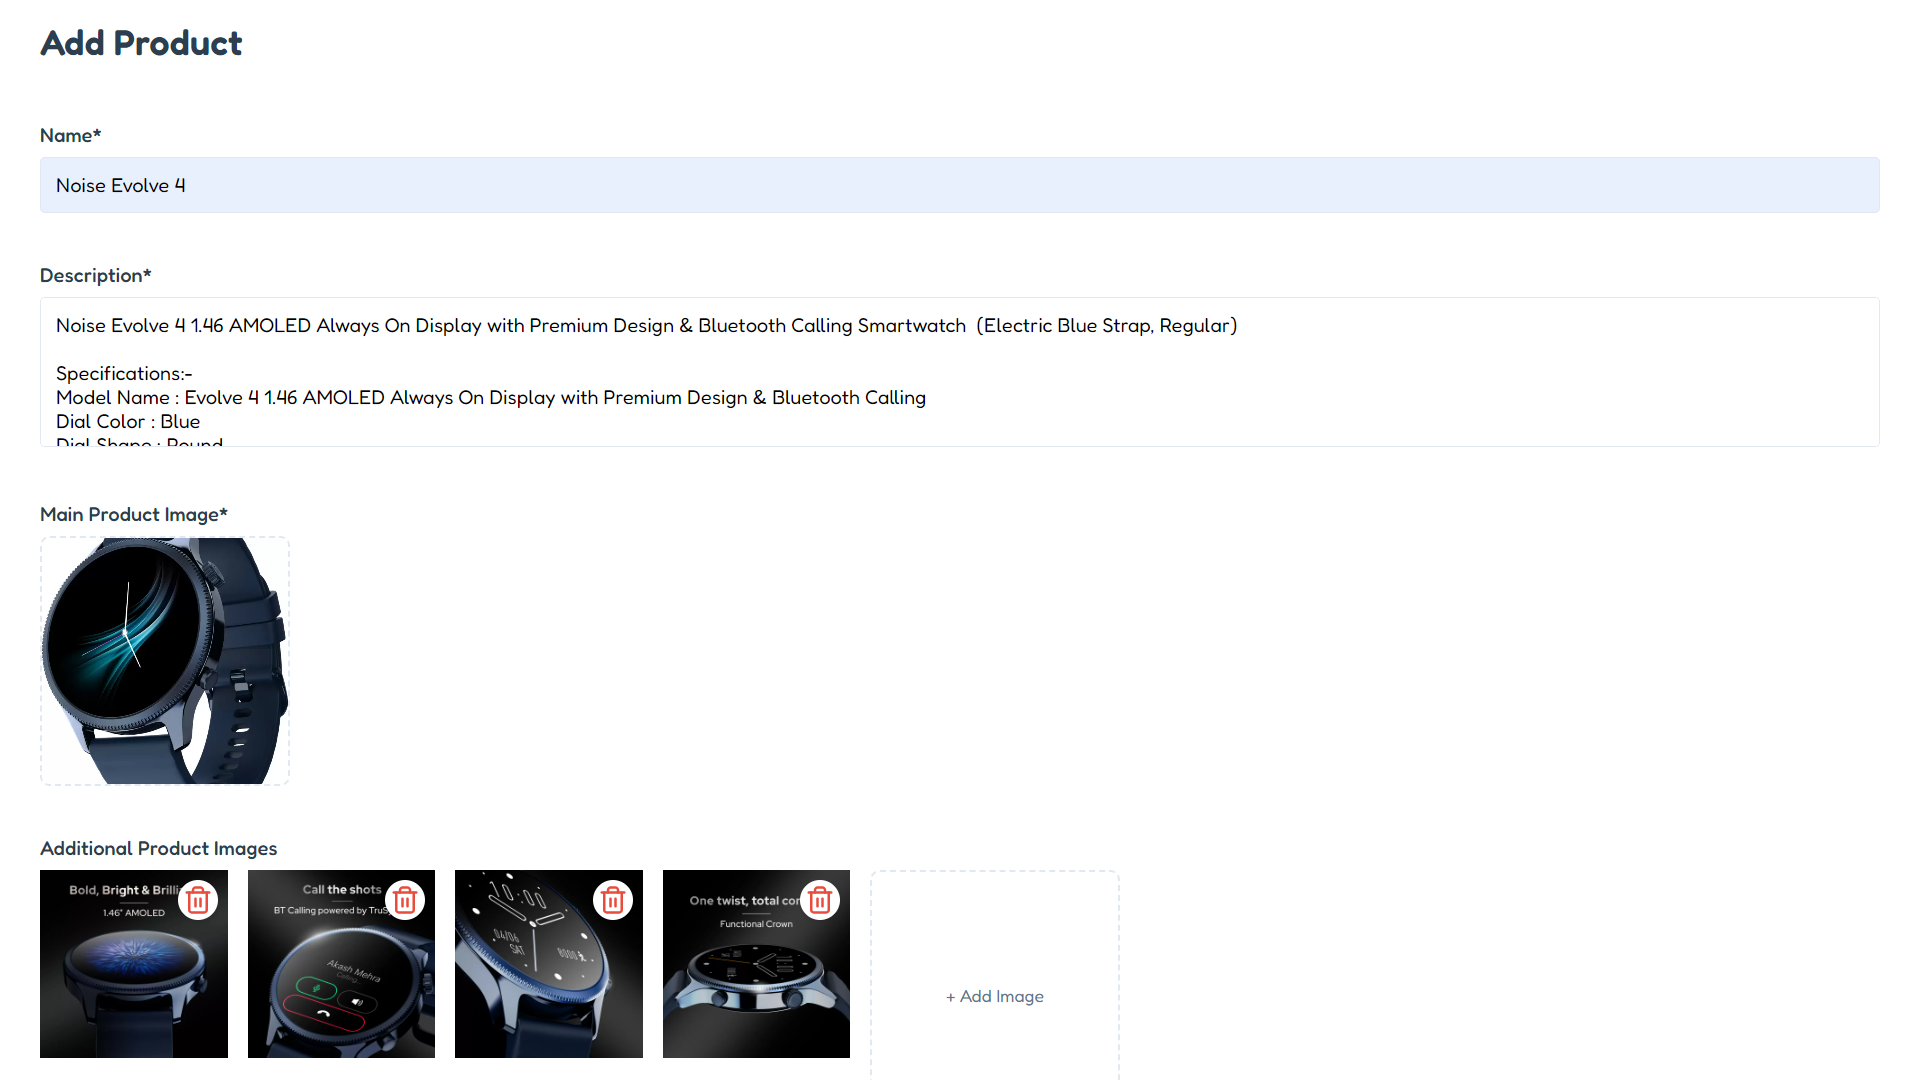The height and width of the screenshot is (1080, 1920).
Task: Click into the Description text area
Action: 960,372
